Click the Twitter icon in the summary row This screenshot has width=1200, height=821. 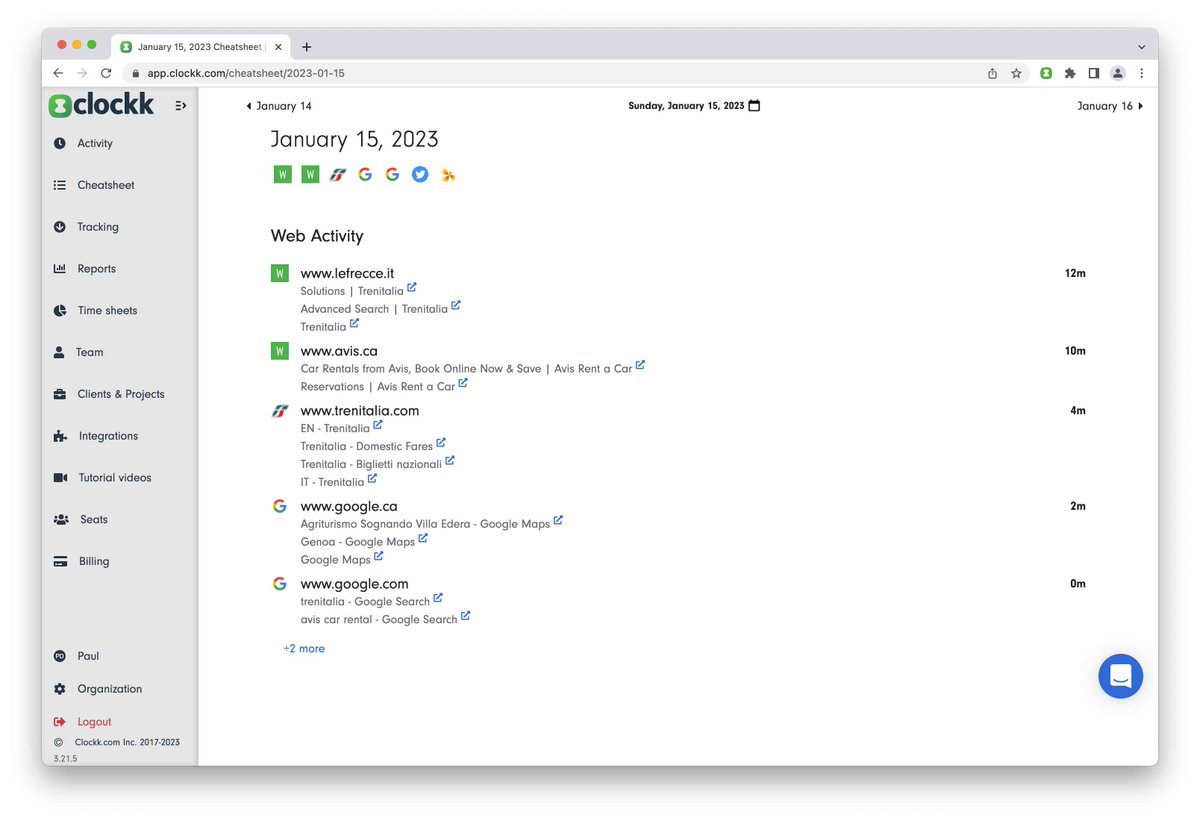pos(420,175)
